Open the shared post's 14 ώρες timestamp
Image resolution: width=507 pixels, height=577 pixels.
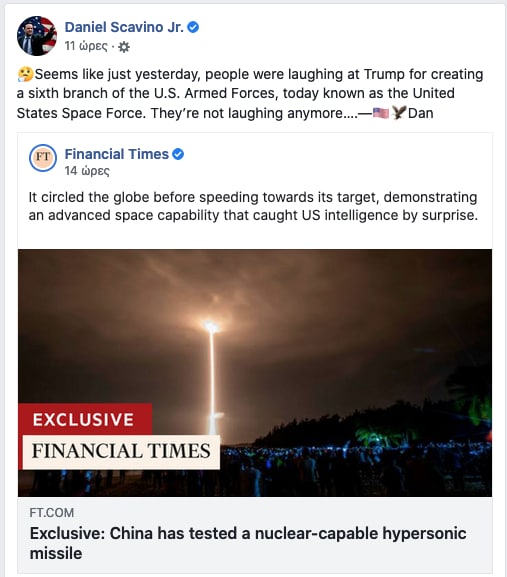pyautogui.click(x=87, y=171)
